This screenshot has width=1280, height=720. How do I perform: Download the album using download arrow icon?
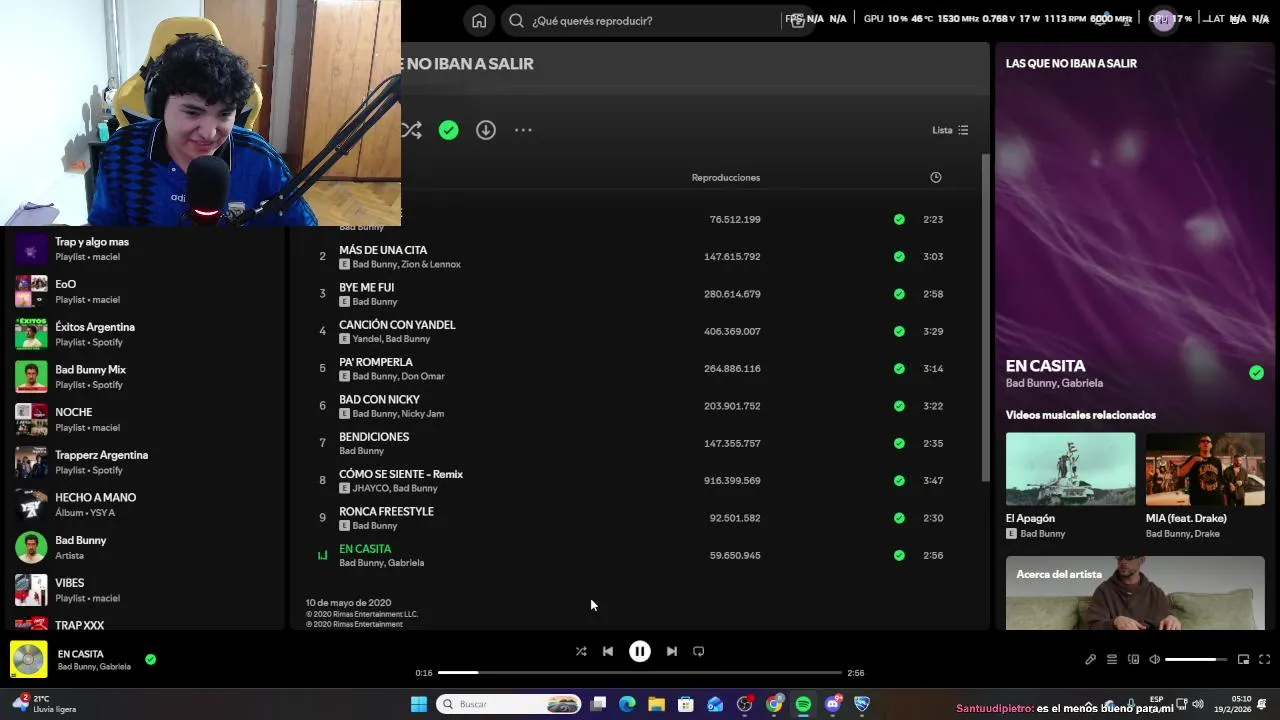coord(486,130)
